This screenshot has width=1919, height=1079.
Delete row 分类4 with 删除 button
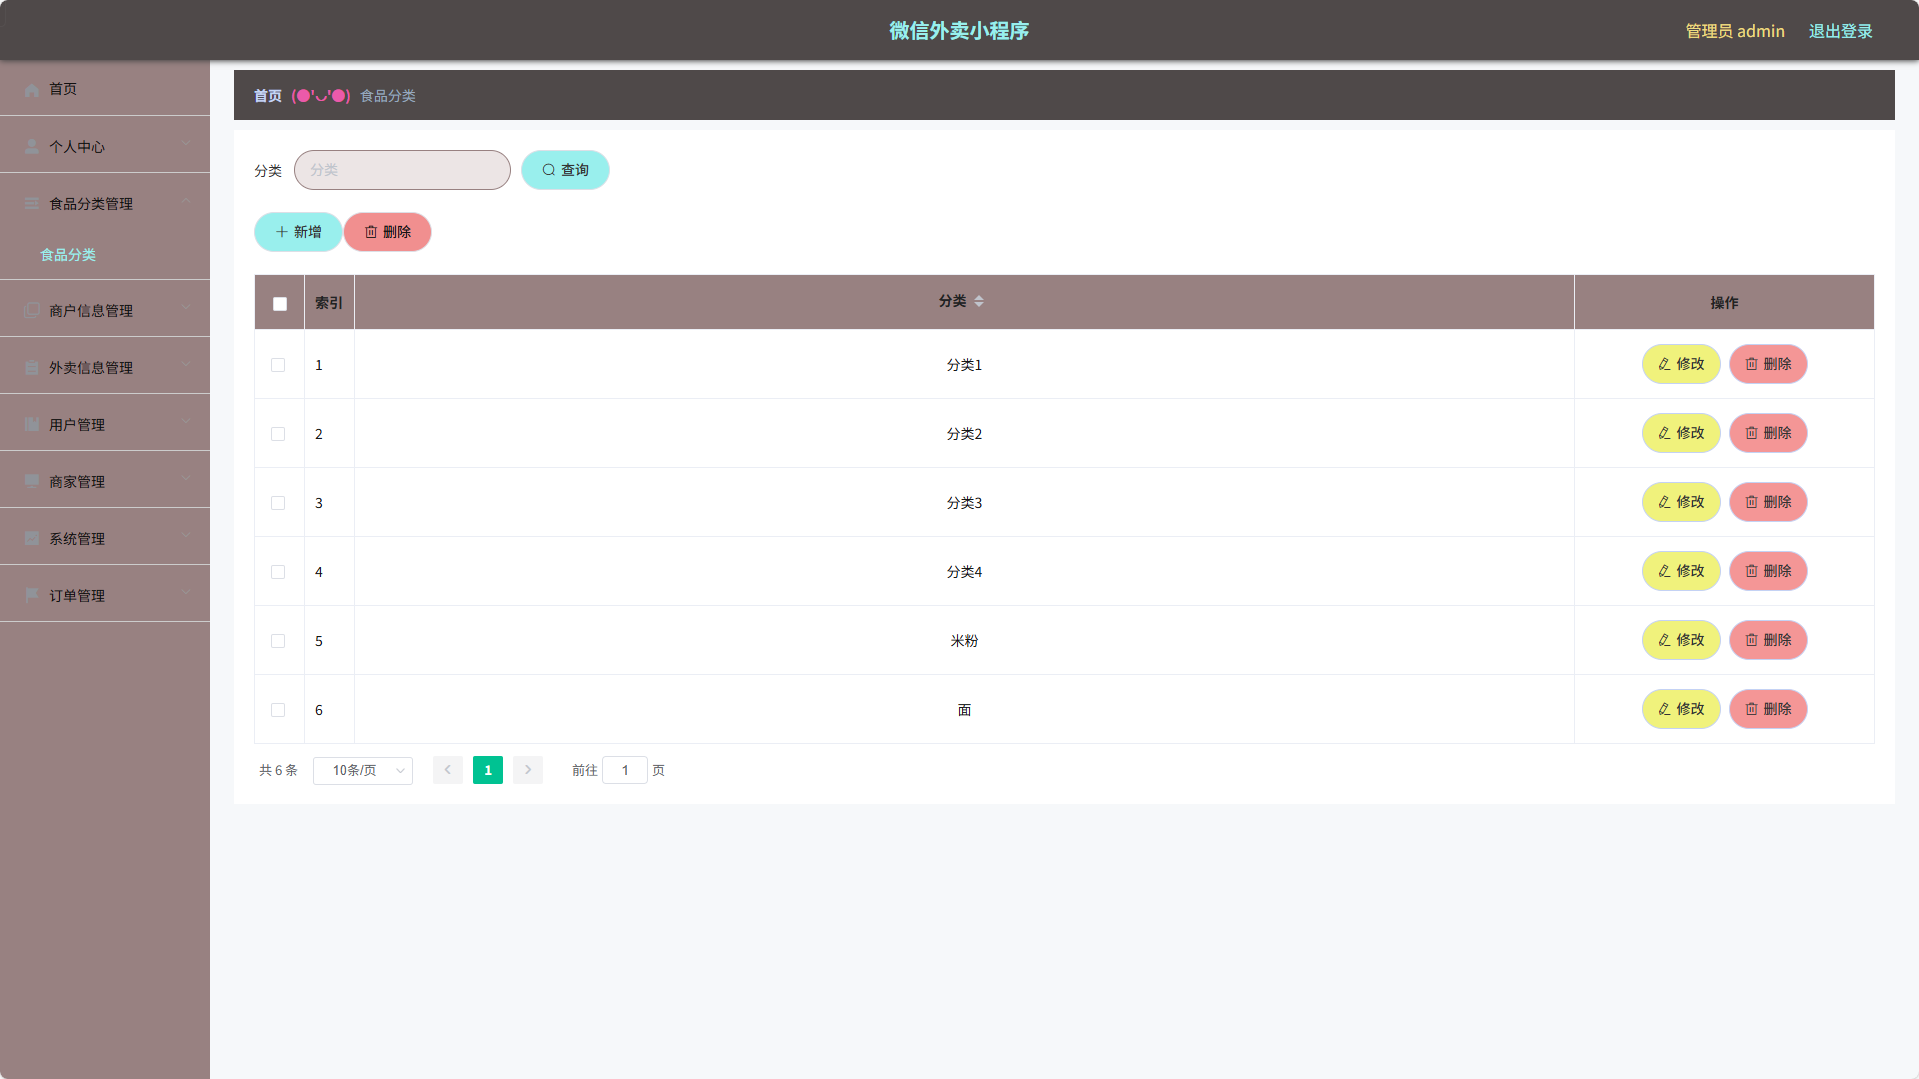click(x=1768, y=571)
